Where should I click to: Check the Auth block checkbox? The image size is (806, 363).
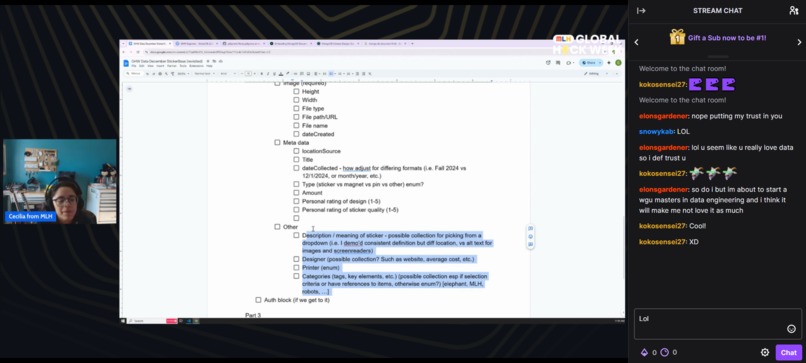[259, 300]
